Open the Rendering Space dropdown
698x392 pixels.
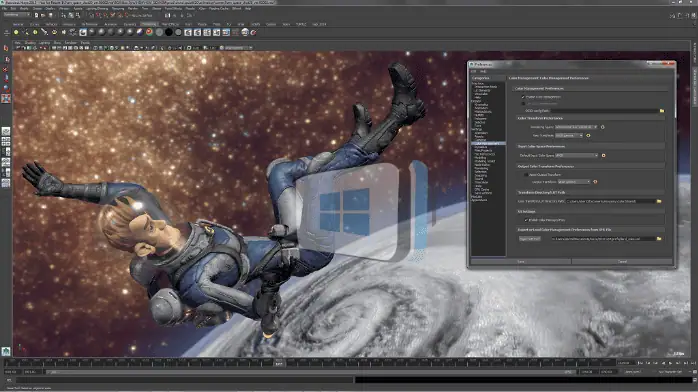(x=576, y=127)
